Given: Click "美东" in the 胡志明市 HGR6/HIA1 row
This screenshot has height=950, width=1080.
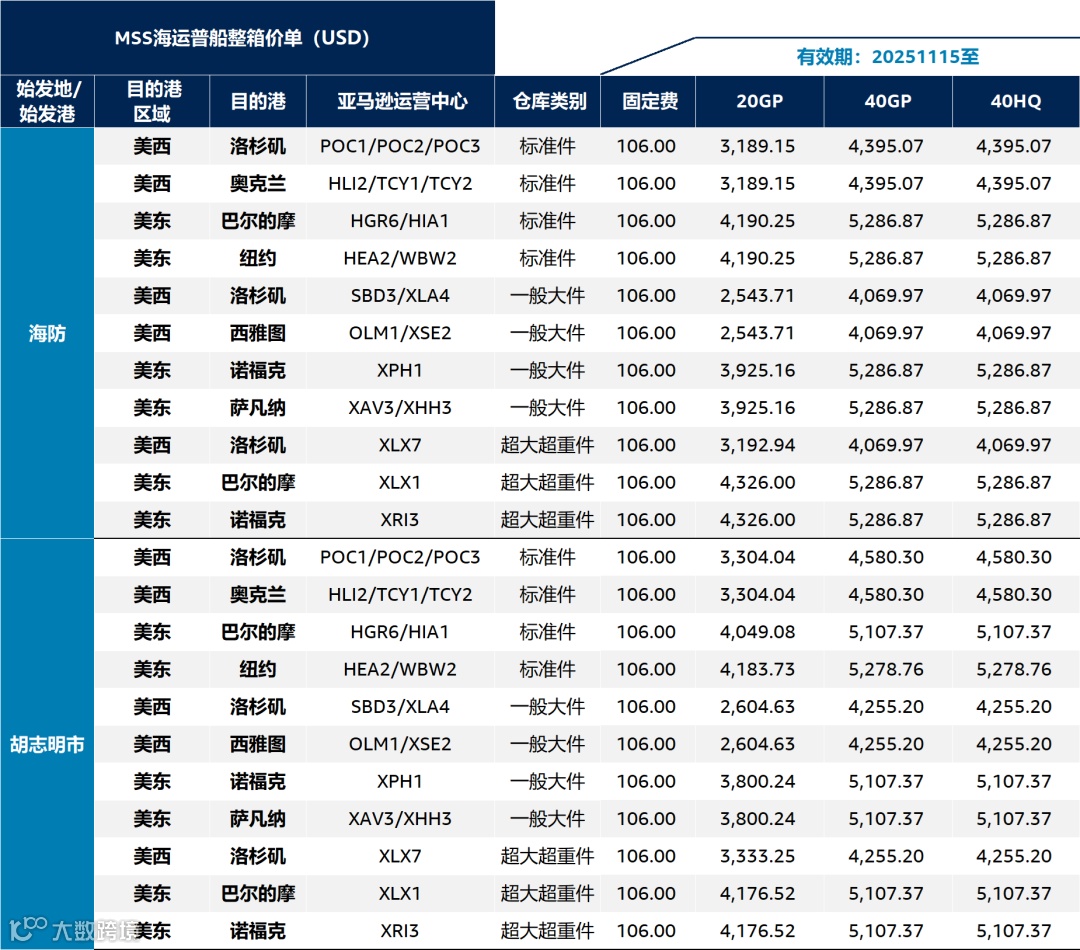Looking at the screenshot, I should point(152,632).
